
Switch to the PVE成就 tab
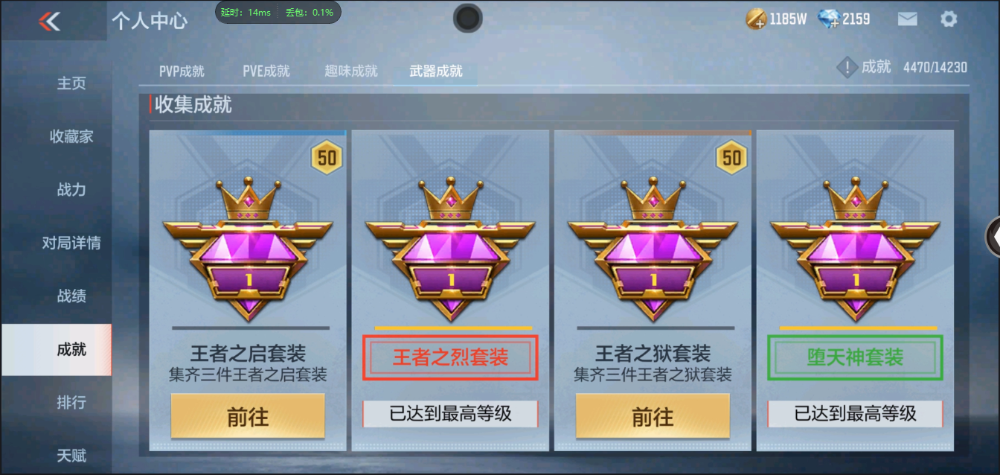point(266,71)
